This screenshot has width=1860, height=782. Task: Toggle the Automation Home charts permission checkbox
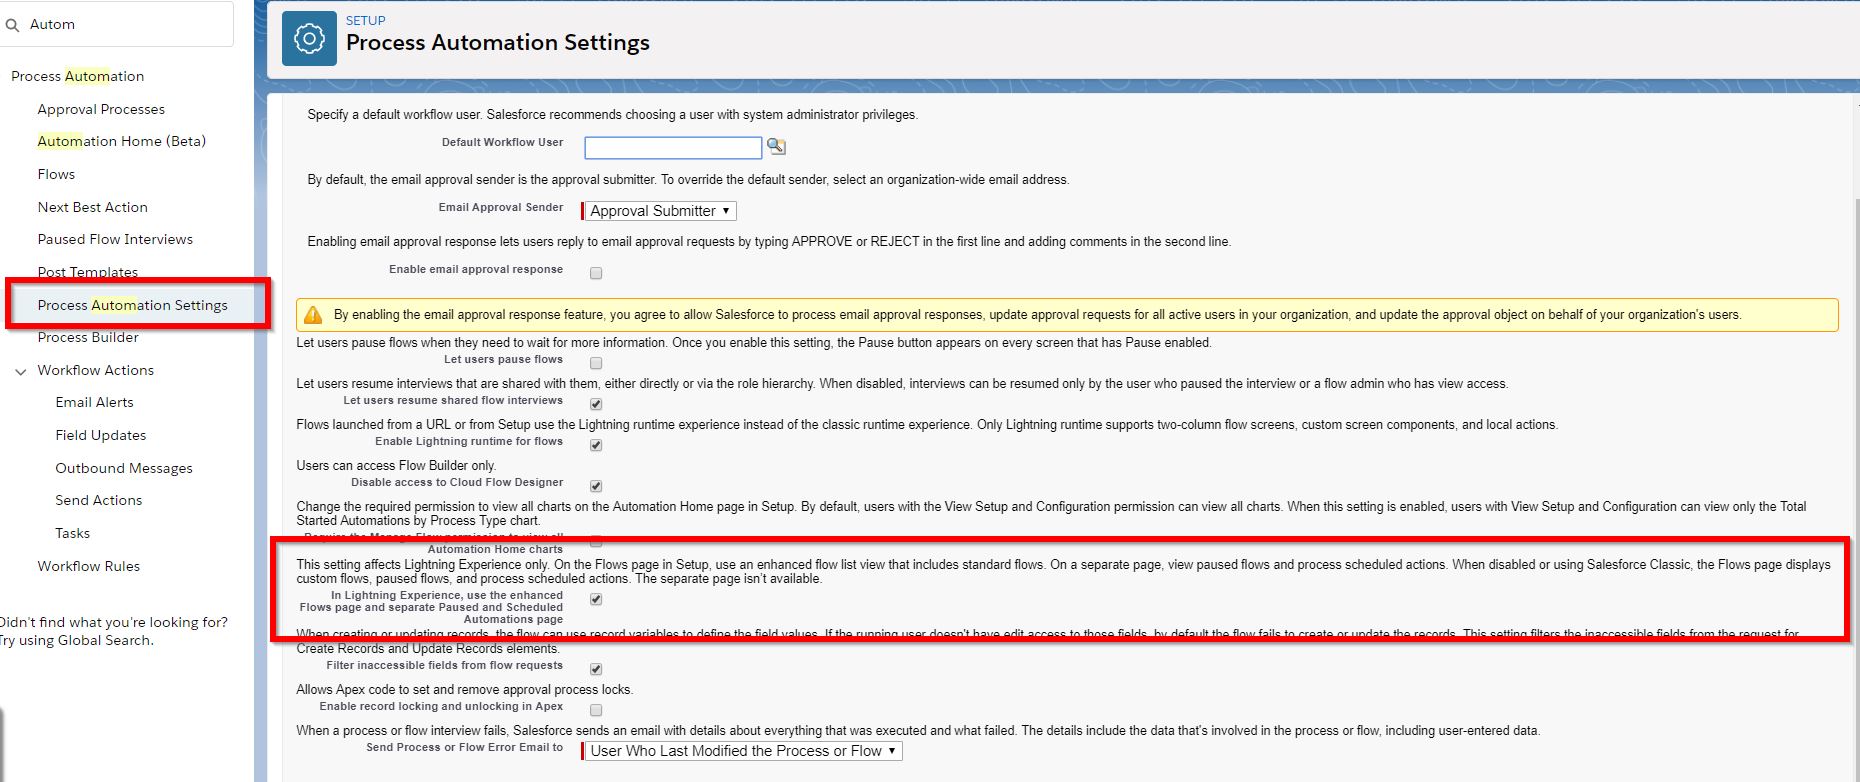pos(596,542)
